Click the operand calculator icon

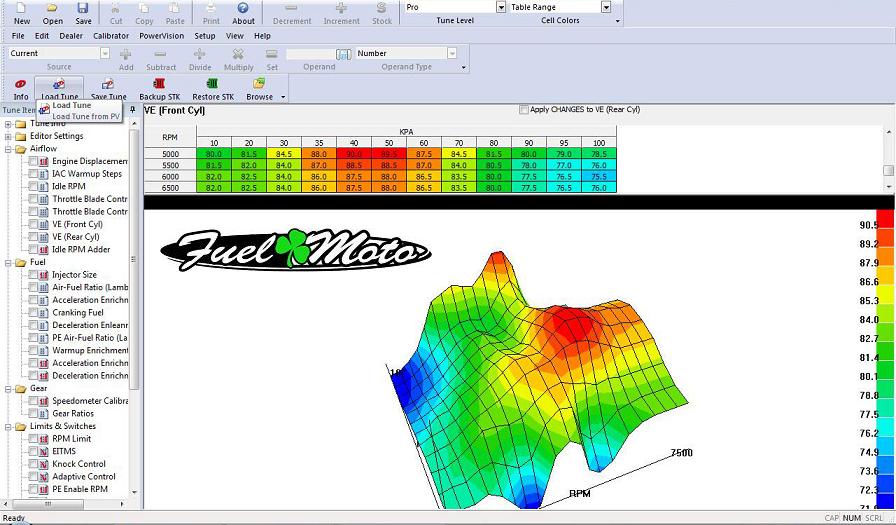tap(343, 54)
